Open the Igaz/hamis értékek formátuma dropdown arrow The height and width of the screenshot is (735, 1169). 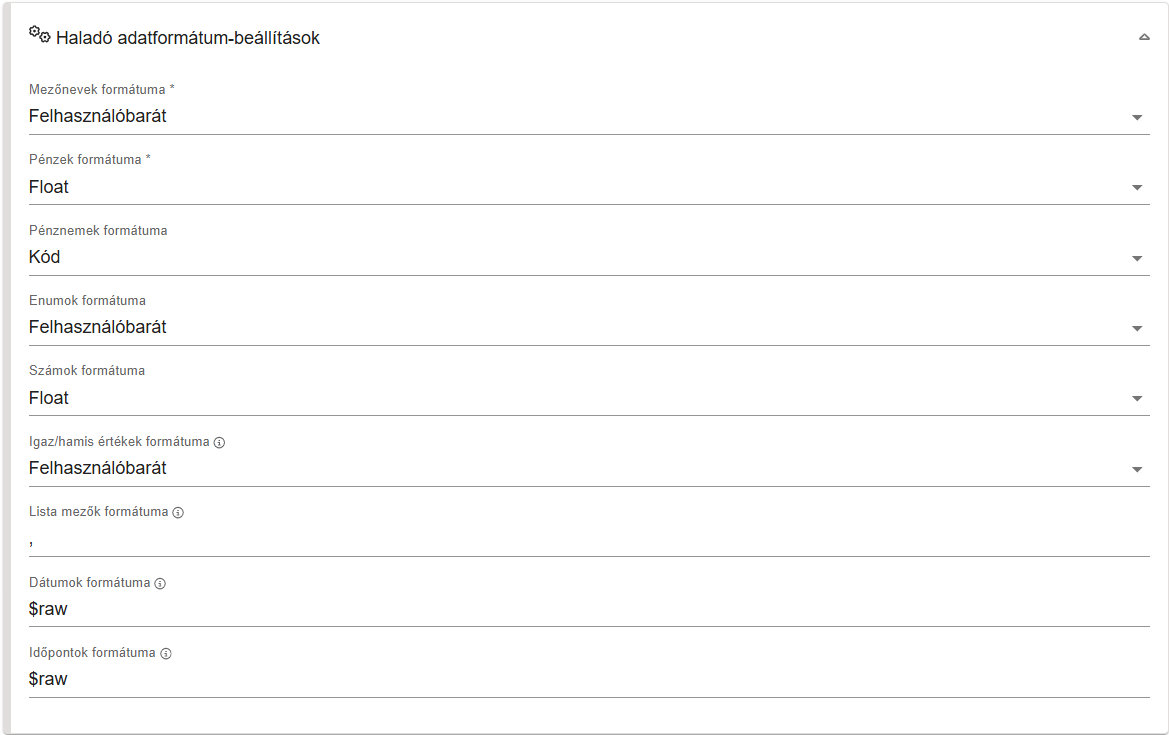click(1137, 470)
